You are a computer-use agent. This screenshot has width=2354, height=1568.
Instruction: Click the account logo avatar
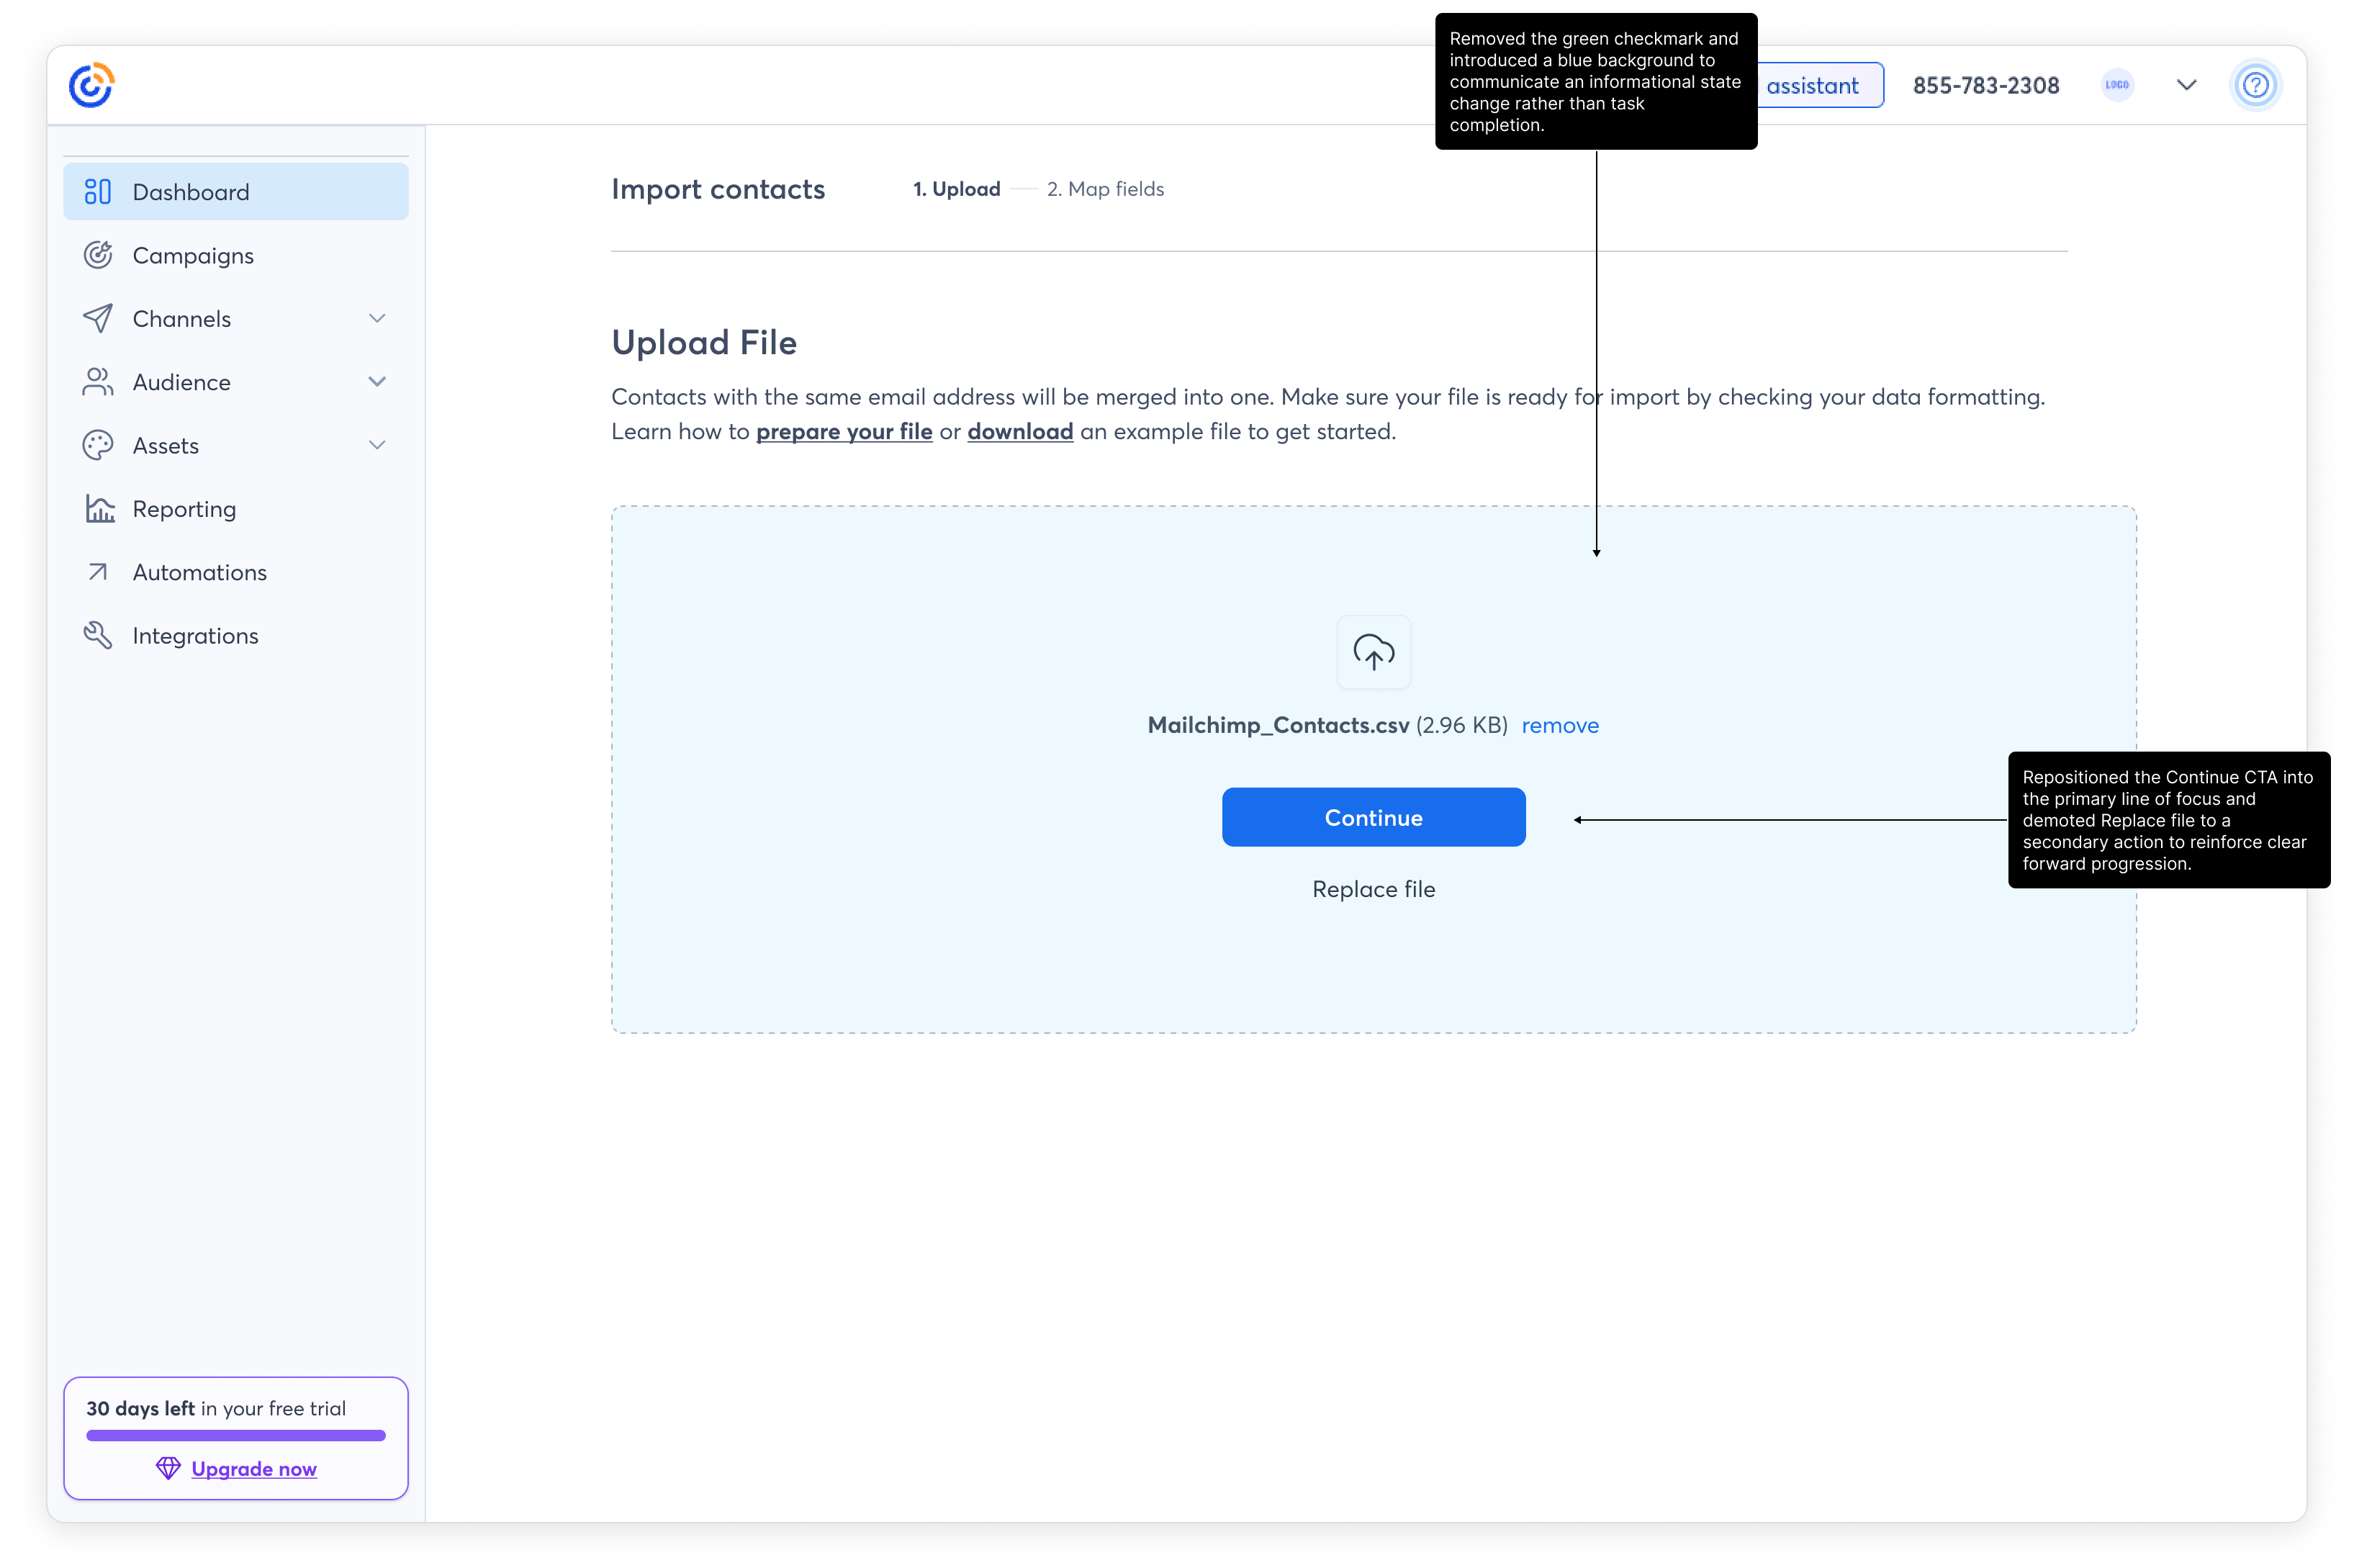[2117, 85]
